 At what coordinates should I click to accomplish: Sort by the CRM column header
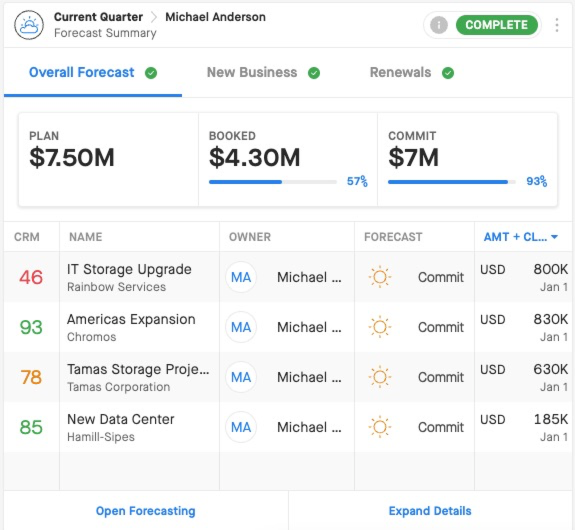click(27, 237)
